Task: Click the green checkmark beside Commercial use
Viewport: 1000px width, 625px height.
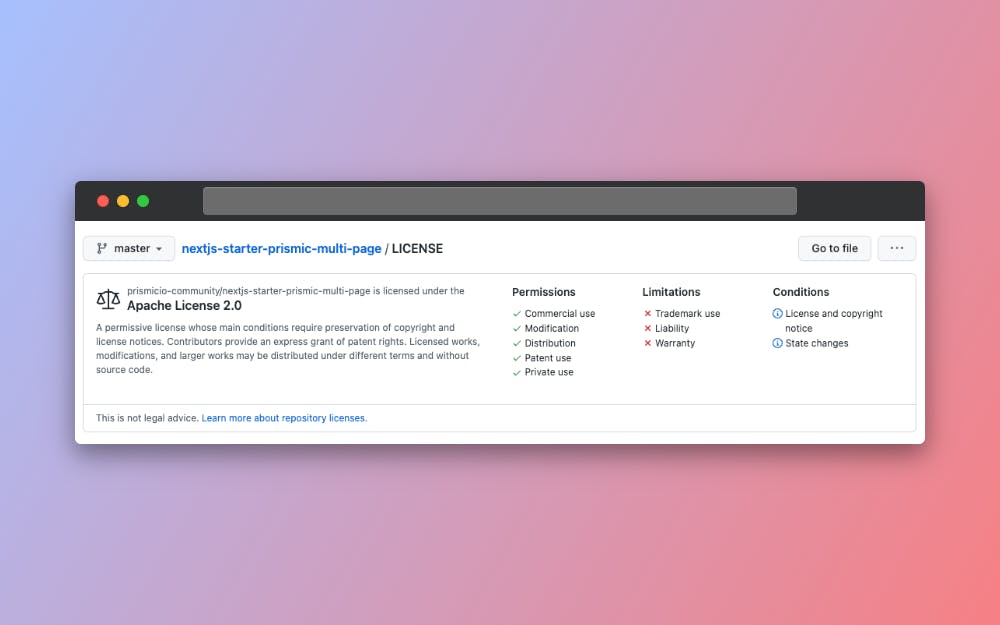Action: 517,313
